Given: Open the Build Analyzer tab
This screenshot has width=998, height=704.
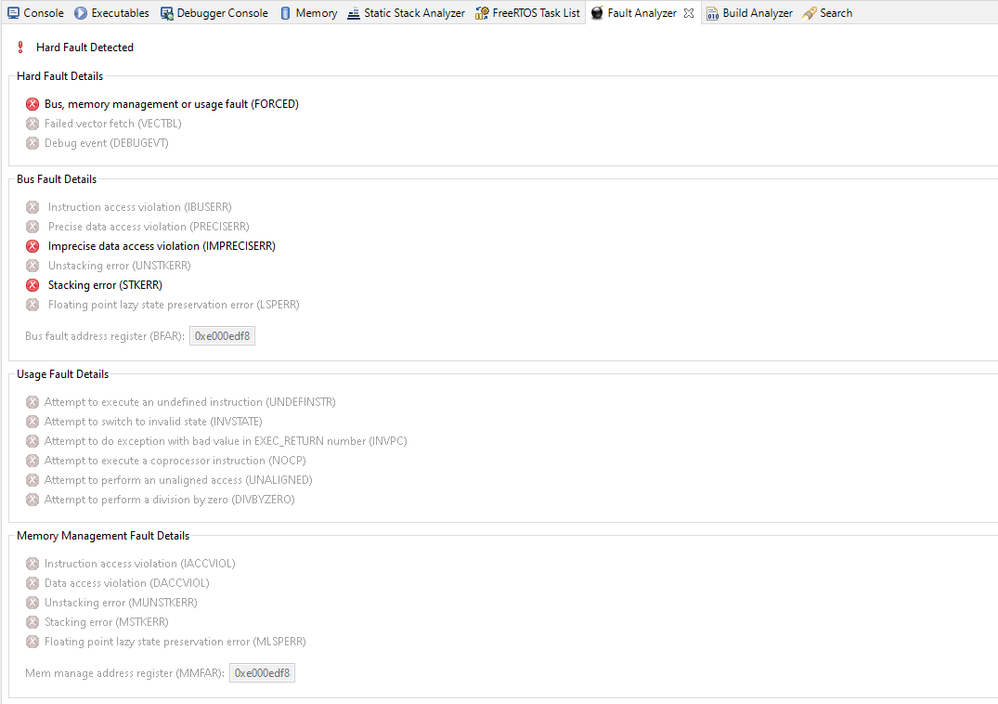Looking at the screenshot, I should pyautogui.click(x=749, y=13).
